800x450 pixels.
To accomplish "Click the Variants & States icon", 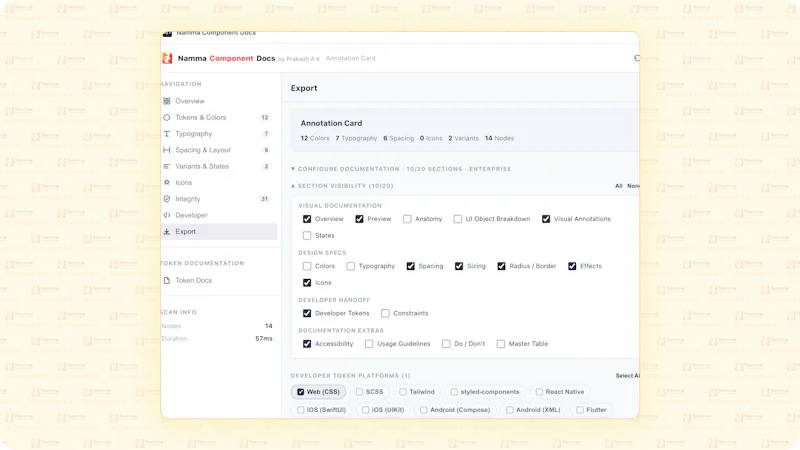I will pos(167,166).
